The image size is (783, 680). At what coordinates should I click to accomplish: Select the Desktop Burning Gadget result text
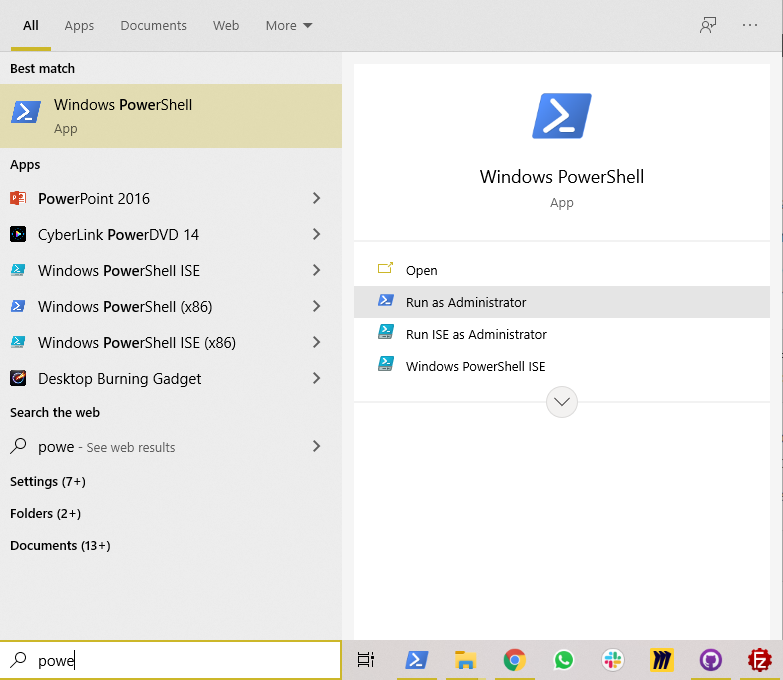click(x=119, y=379)
